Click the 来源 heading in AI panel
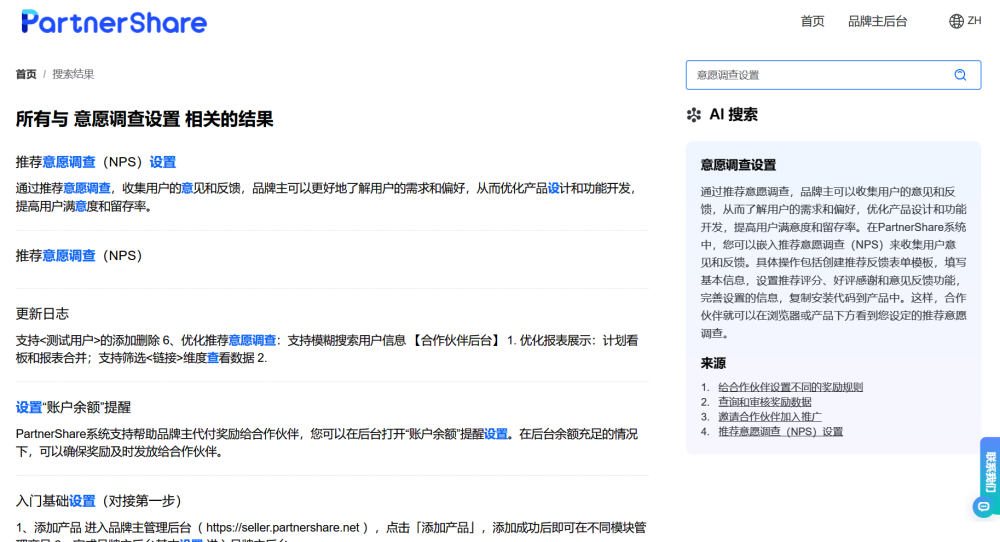The width and height of the screenshot is (1000, 542). [713, 363]
